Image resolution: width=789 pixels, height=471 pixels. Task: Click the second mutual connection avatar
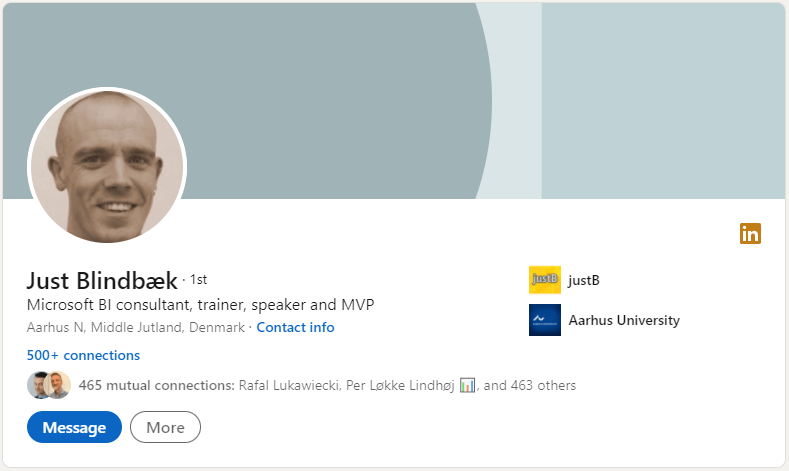(58, 385)
